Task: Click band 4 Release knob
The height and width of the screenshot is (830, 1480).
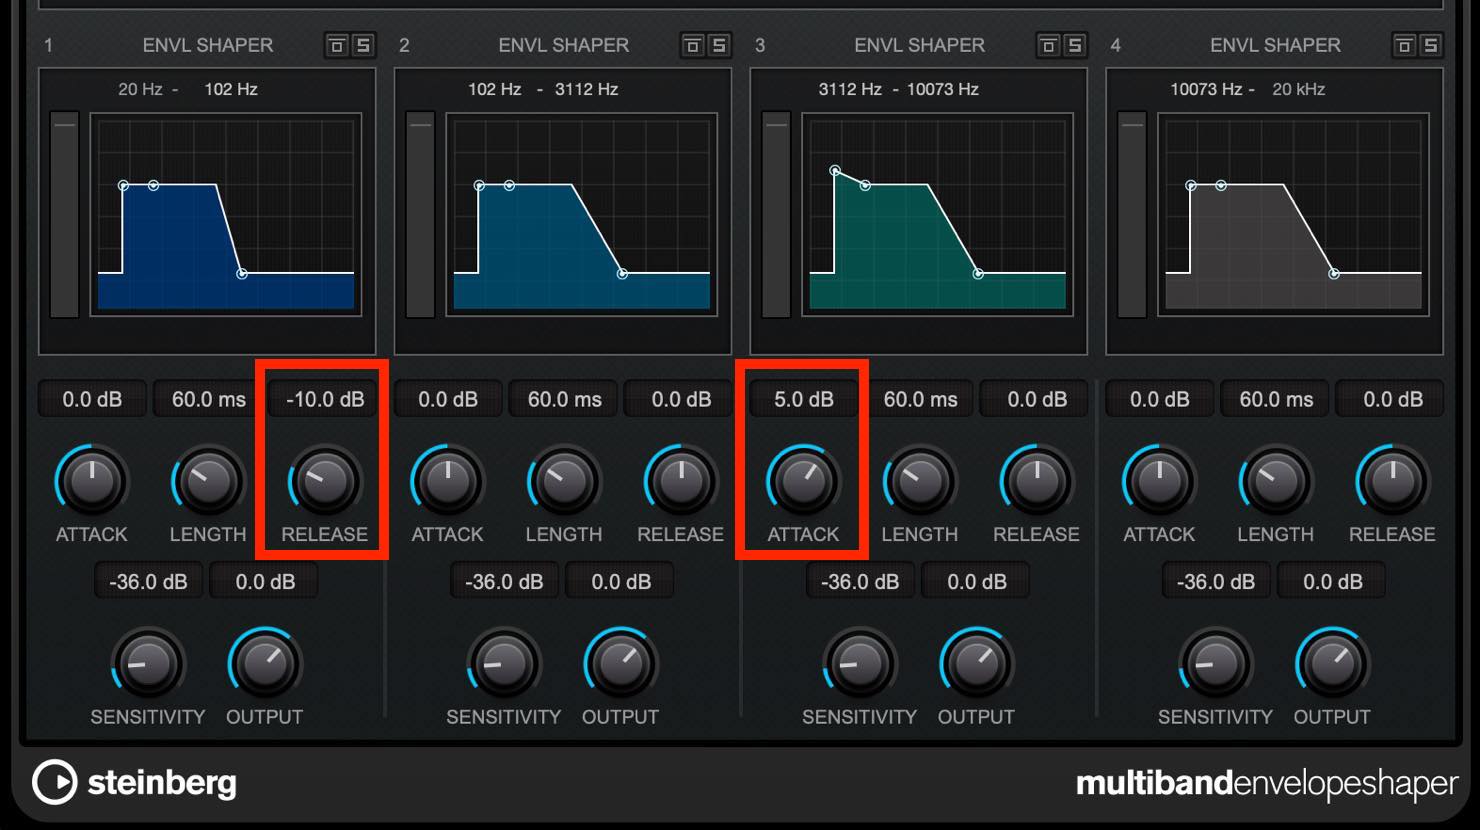Action: click(x=1392, y=481)
